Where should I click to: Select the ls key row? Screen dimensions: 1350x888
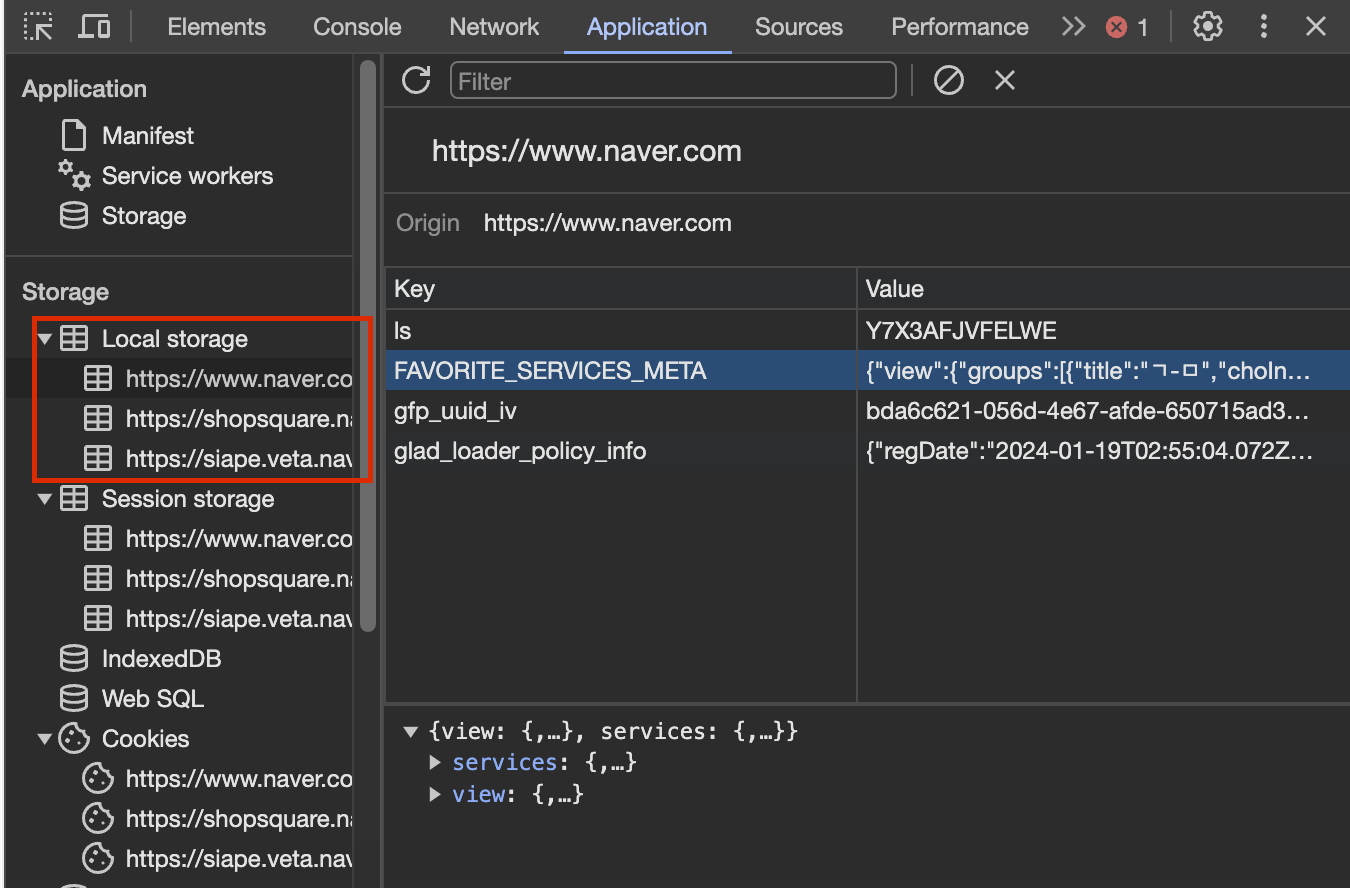point(620,331)
